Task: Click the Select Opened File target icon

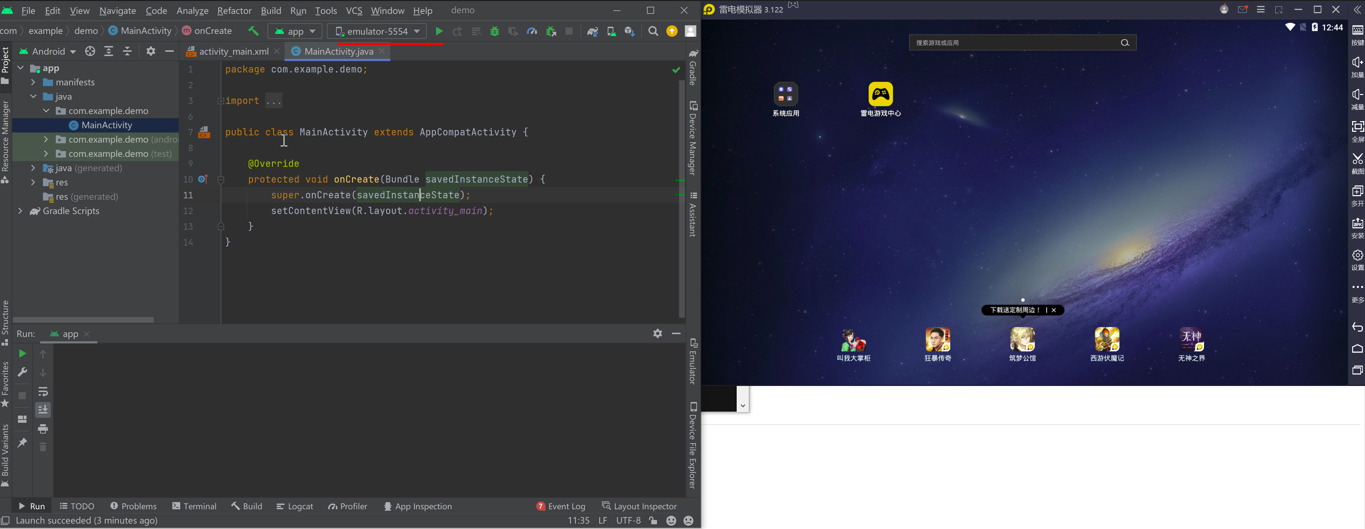Action: pos(90,51)
